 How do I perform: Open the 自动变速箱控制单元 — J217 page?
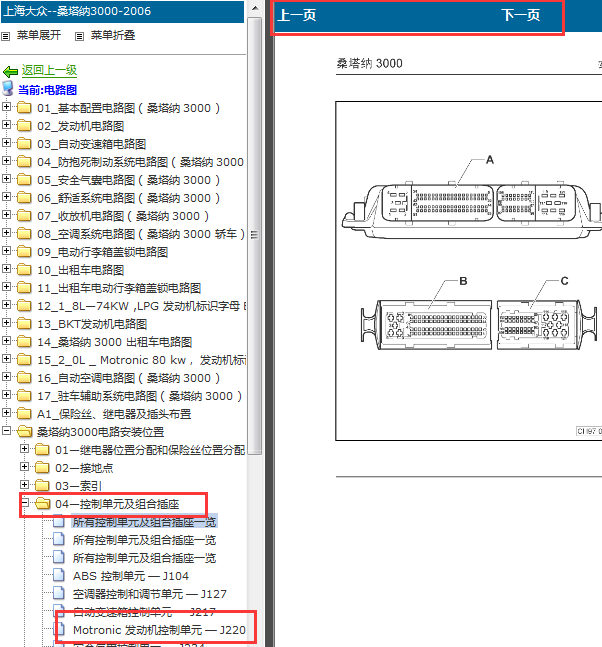[144, 612]
